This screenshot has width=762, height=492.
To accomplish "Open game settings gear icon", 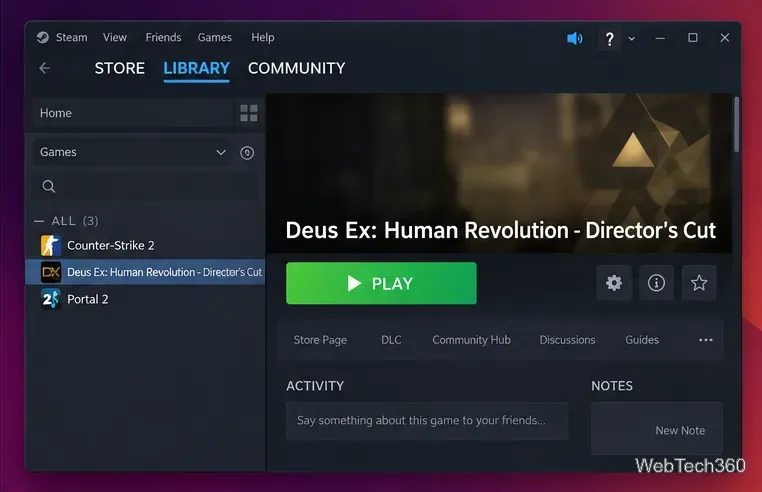I will click(614, 283).
